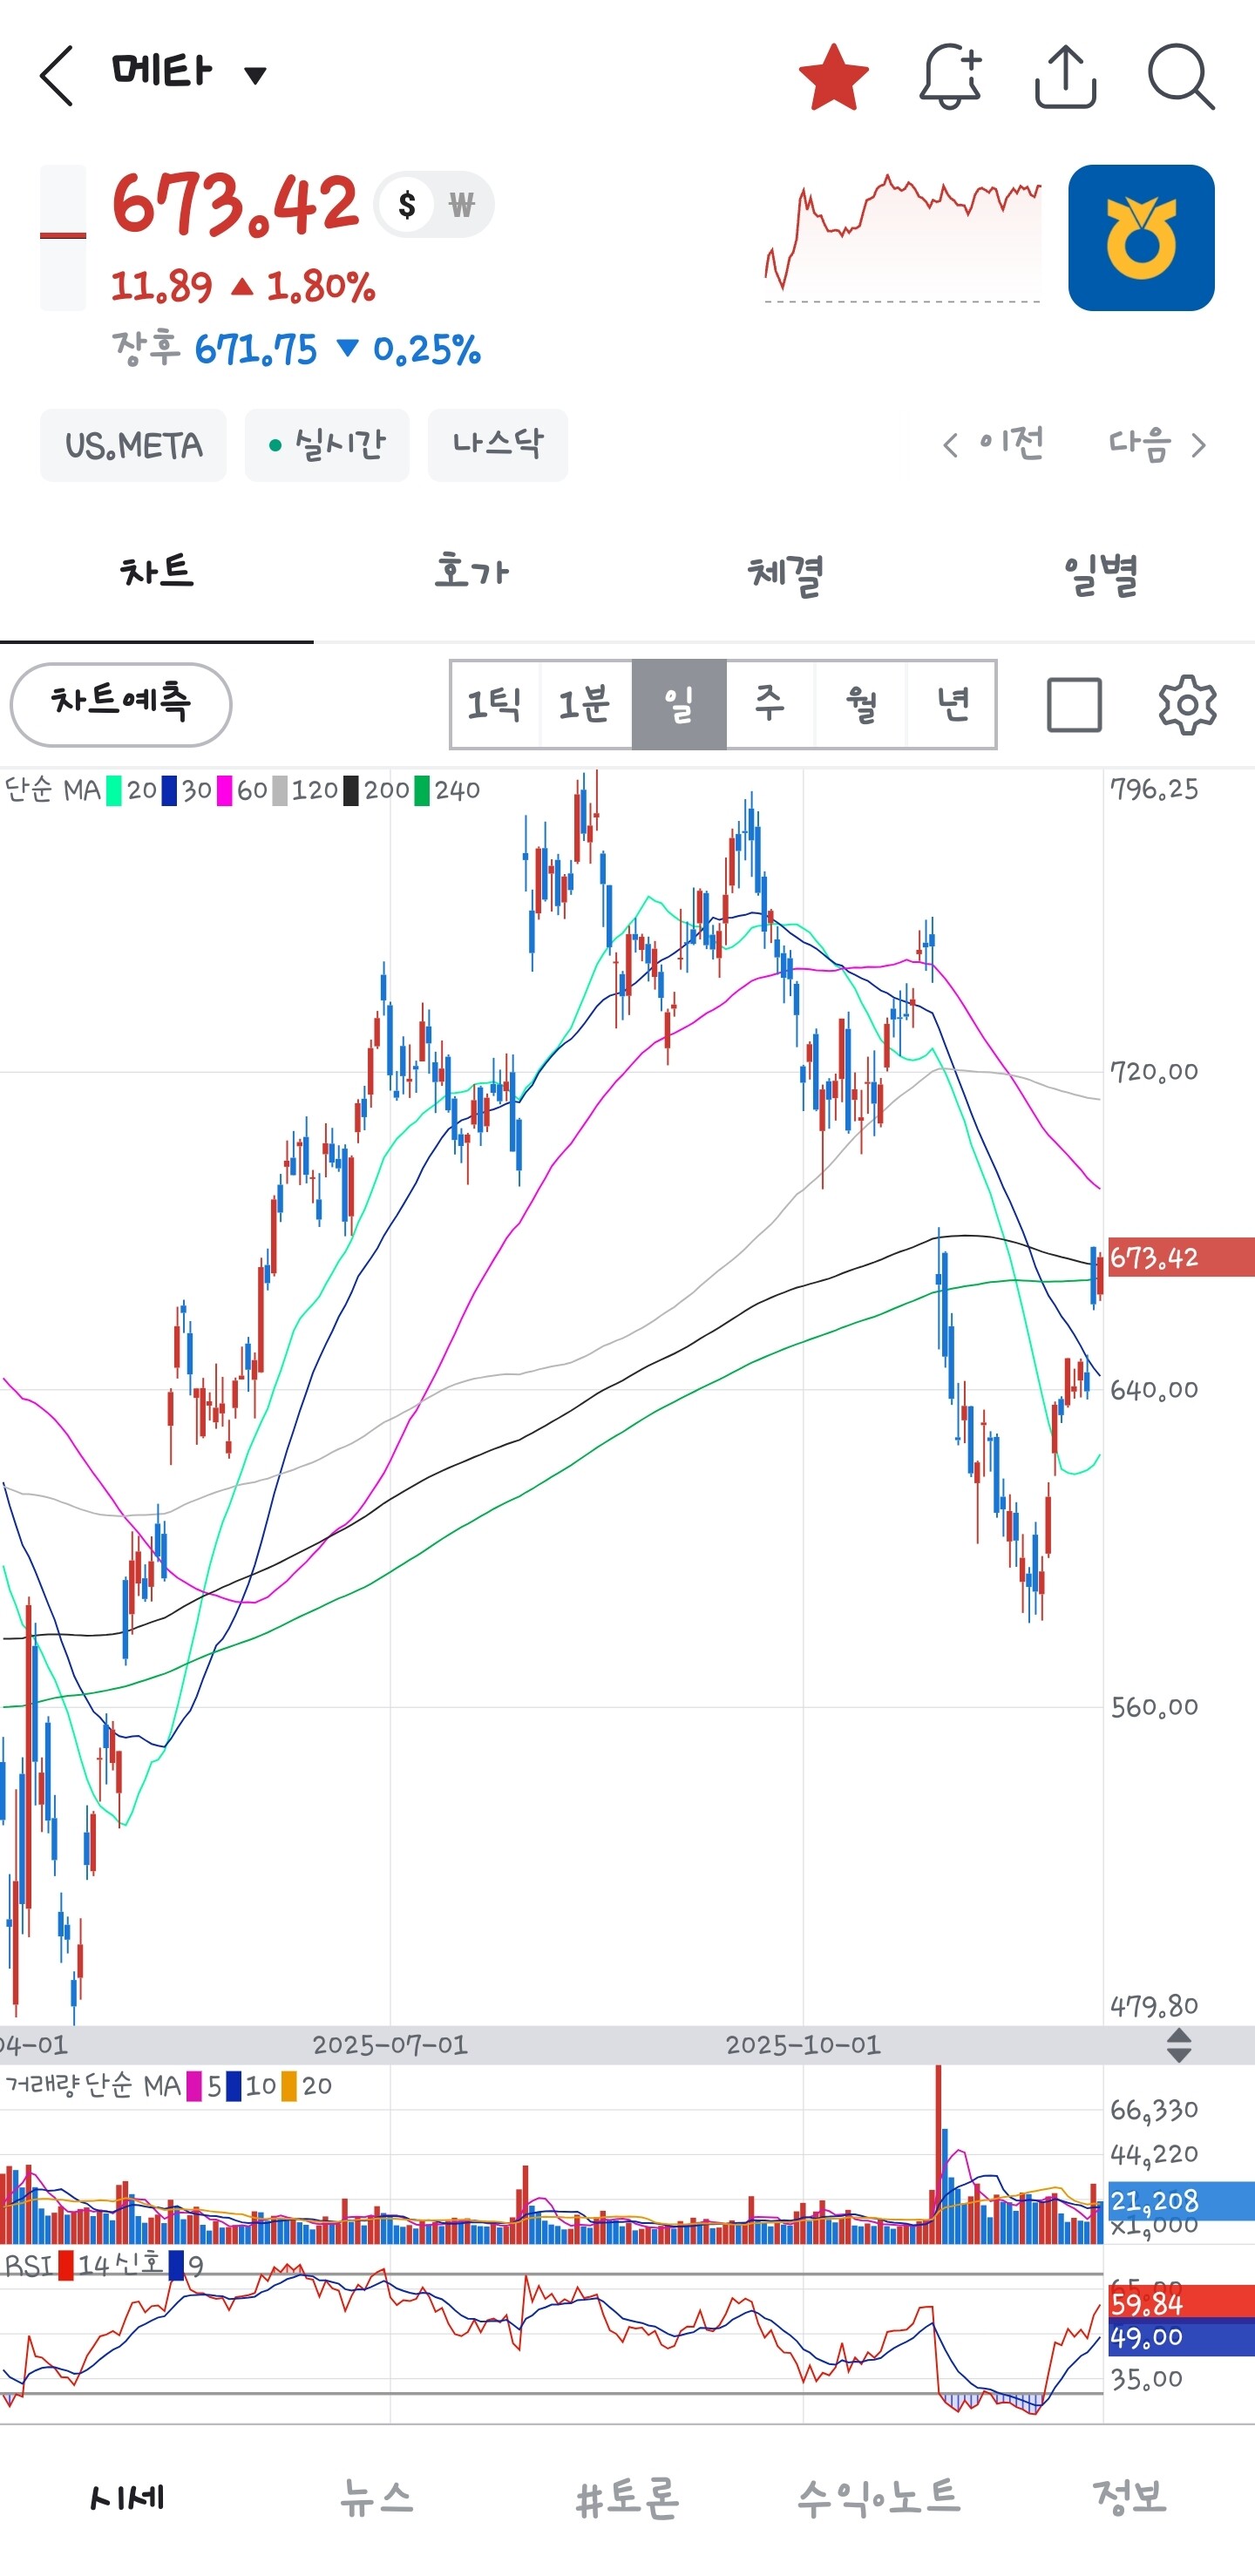1255x2576 pixels.
Task: Tap the 21,208 volume value tag
Action: 1181,2200
